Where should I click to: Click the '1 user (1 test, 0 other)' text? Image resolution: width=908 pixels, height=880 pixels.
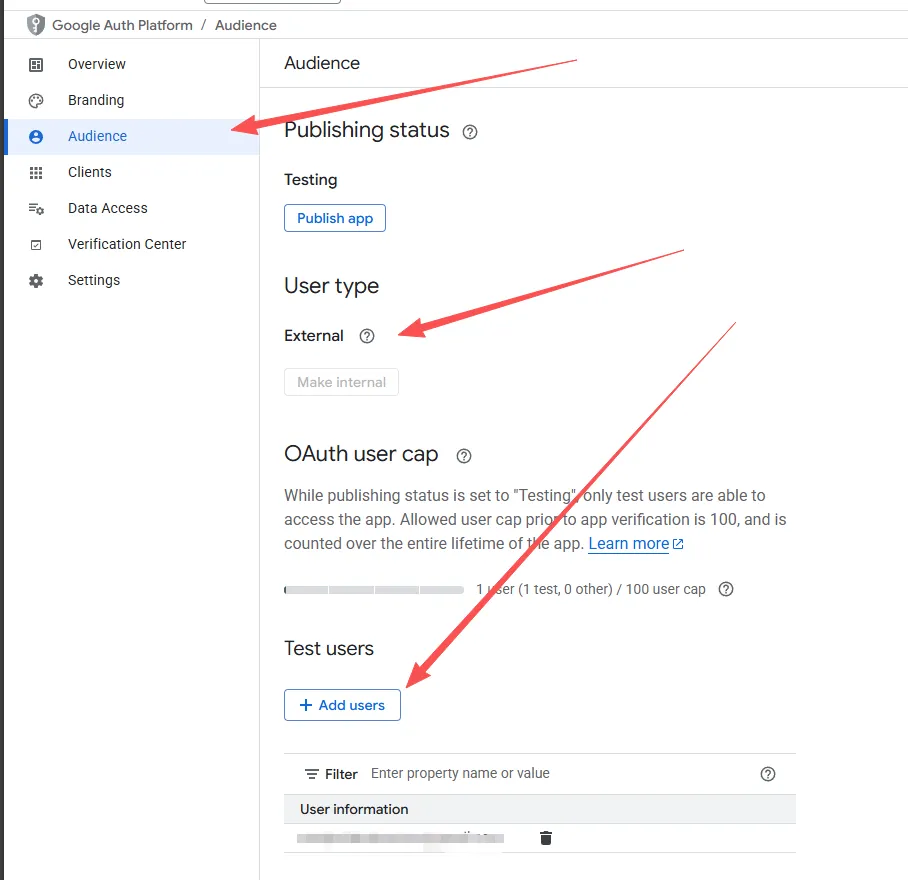click(544, 589)
